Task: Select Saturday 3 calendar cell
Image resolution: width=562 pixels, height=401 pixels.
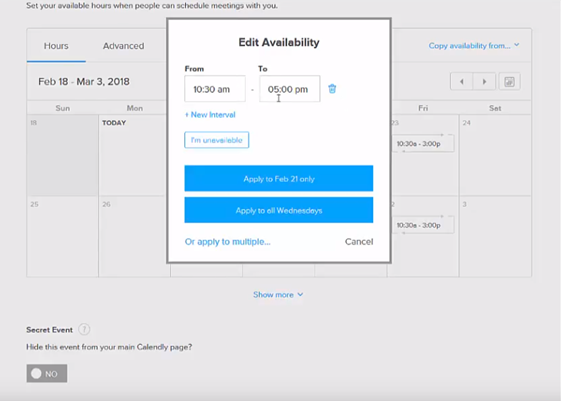Action: click(495, 237)
